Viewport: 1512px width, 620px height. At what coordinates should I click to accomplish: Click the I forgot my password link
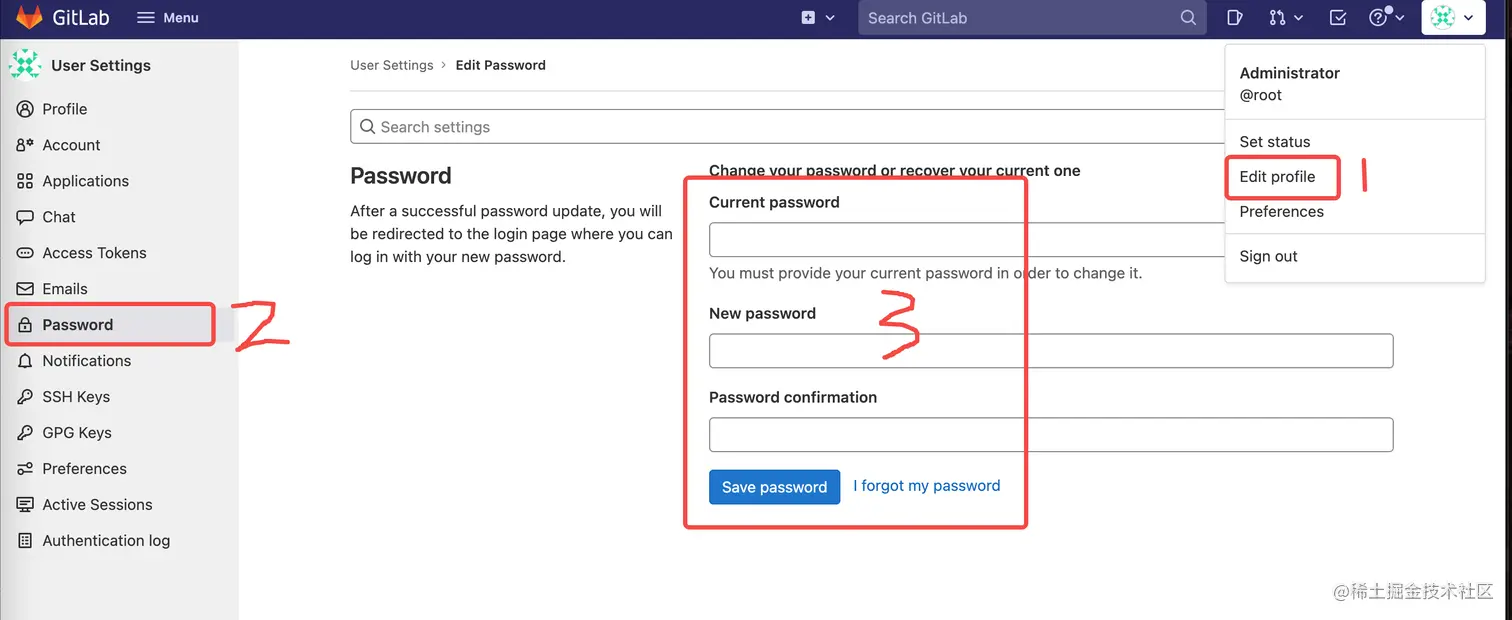[926, 486]
